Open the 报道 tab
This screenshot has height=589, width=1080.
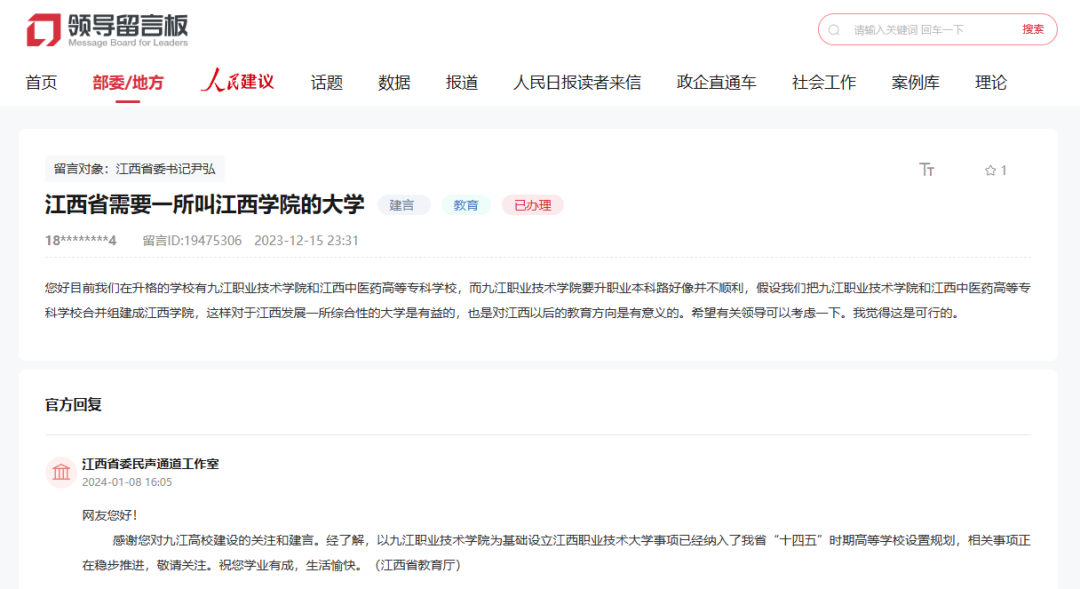pyautogui.click(x=460, y=82)
